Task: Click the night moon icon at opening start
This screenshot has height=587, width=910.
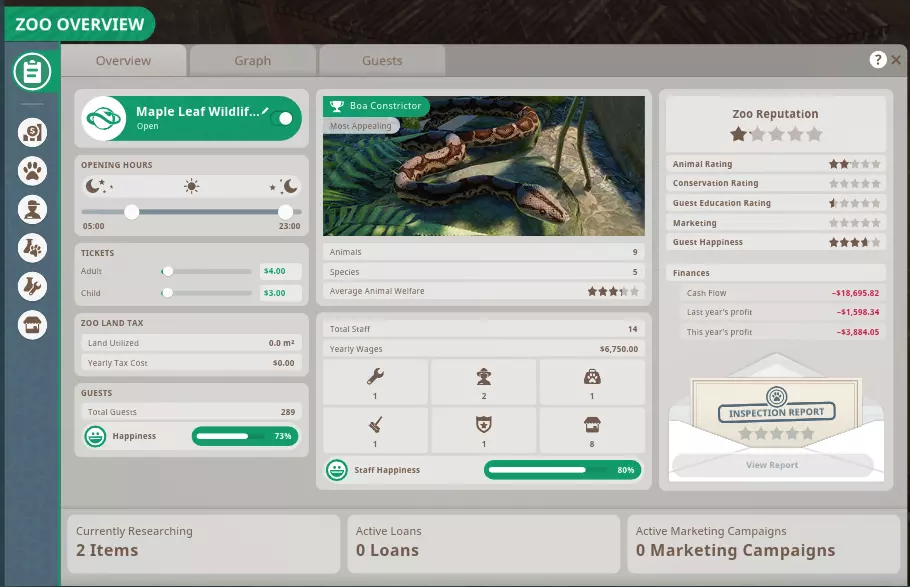Action: pyautogui.click(x=99, y=186)
